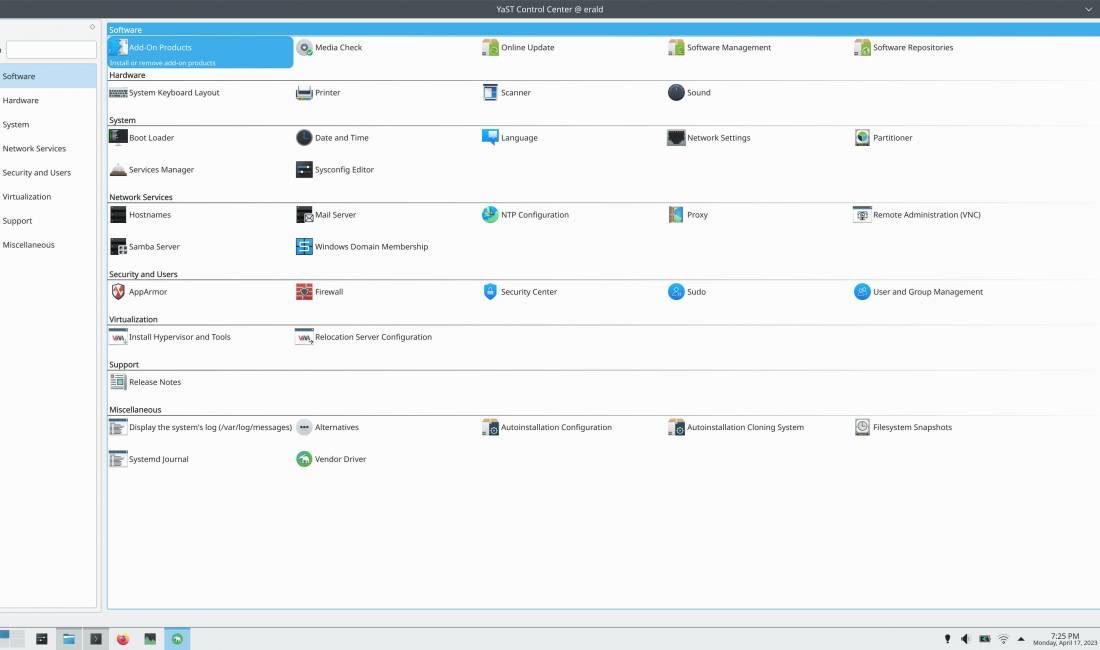Open Sysconfig Editor
The width and height of the screenshot is (1100, 650).
[335, 170]
